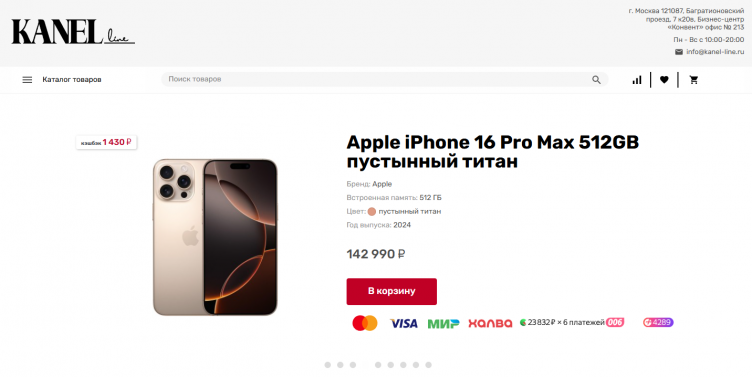Open the Каталог товаров menu
Viewport: 752px width, 377px height.
(72, 80)
